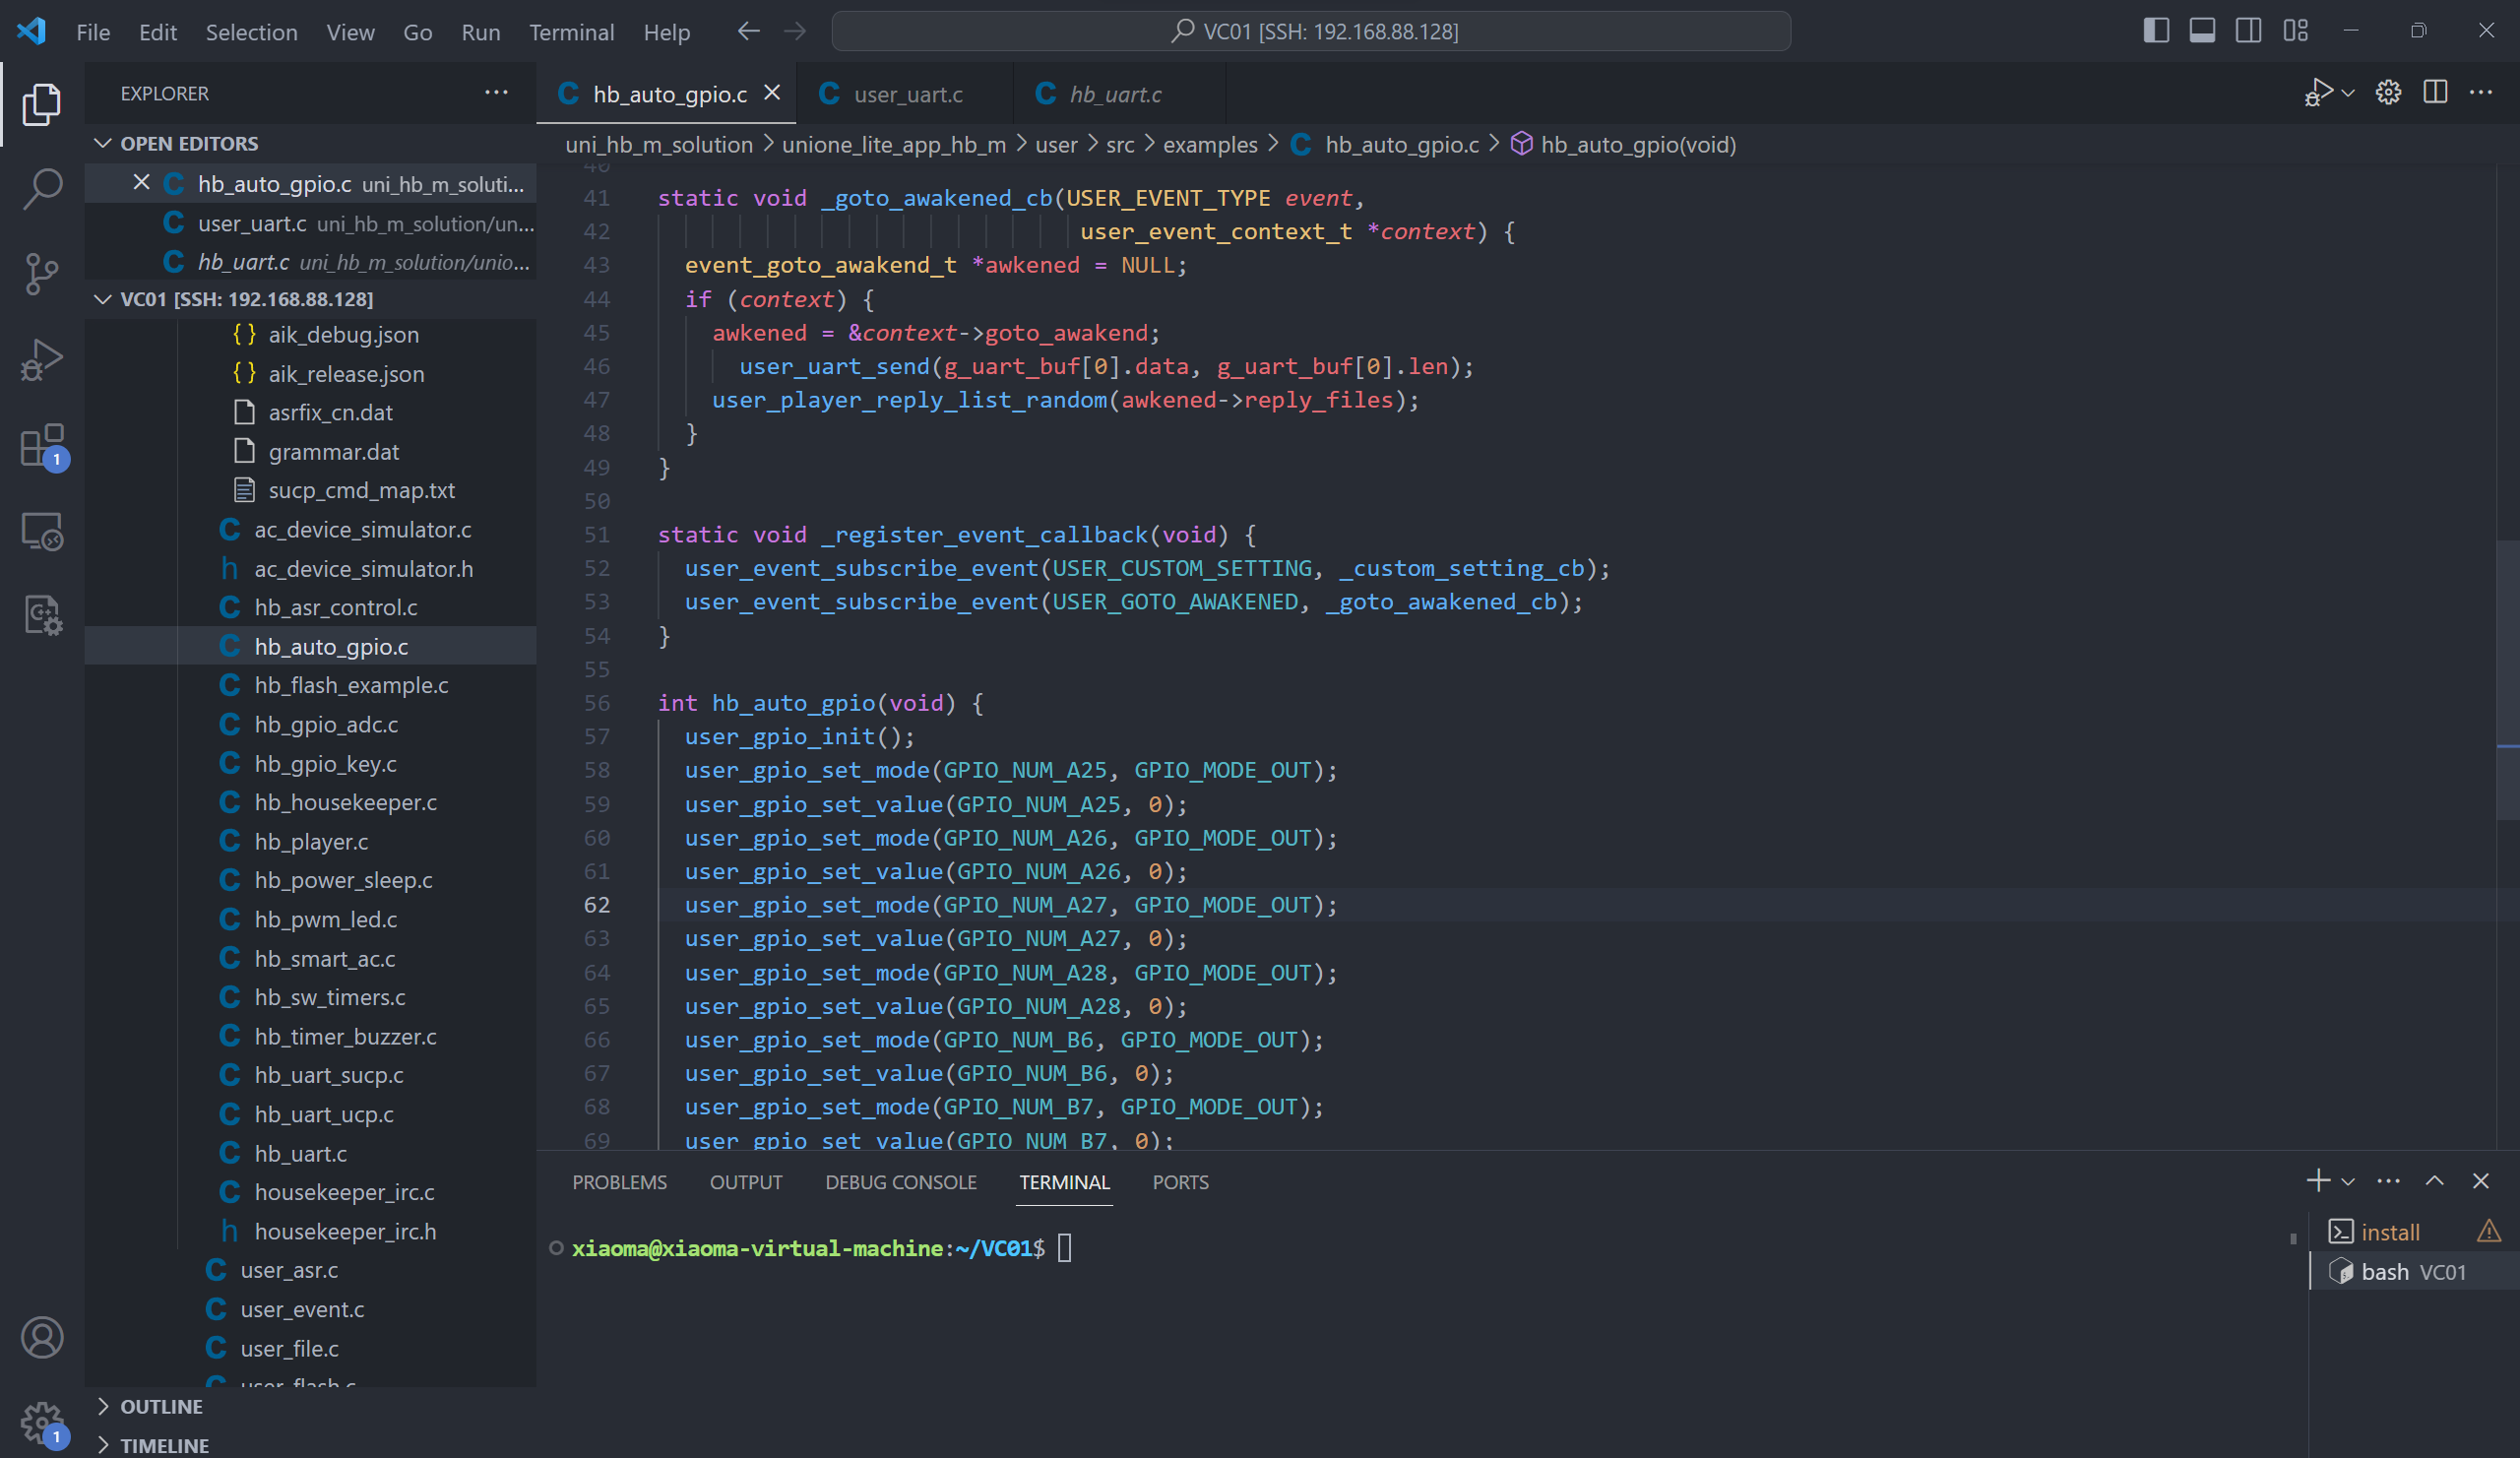Toggle the primary side bar layout icon
Viewport: 2520px width, 1458px height.
click(2156, 31)
